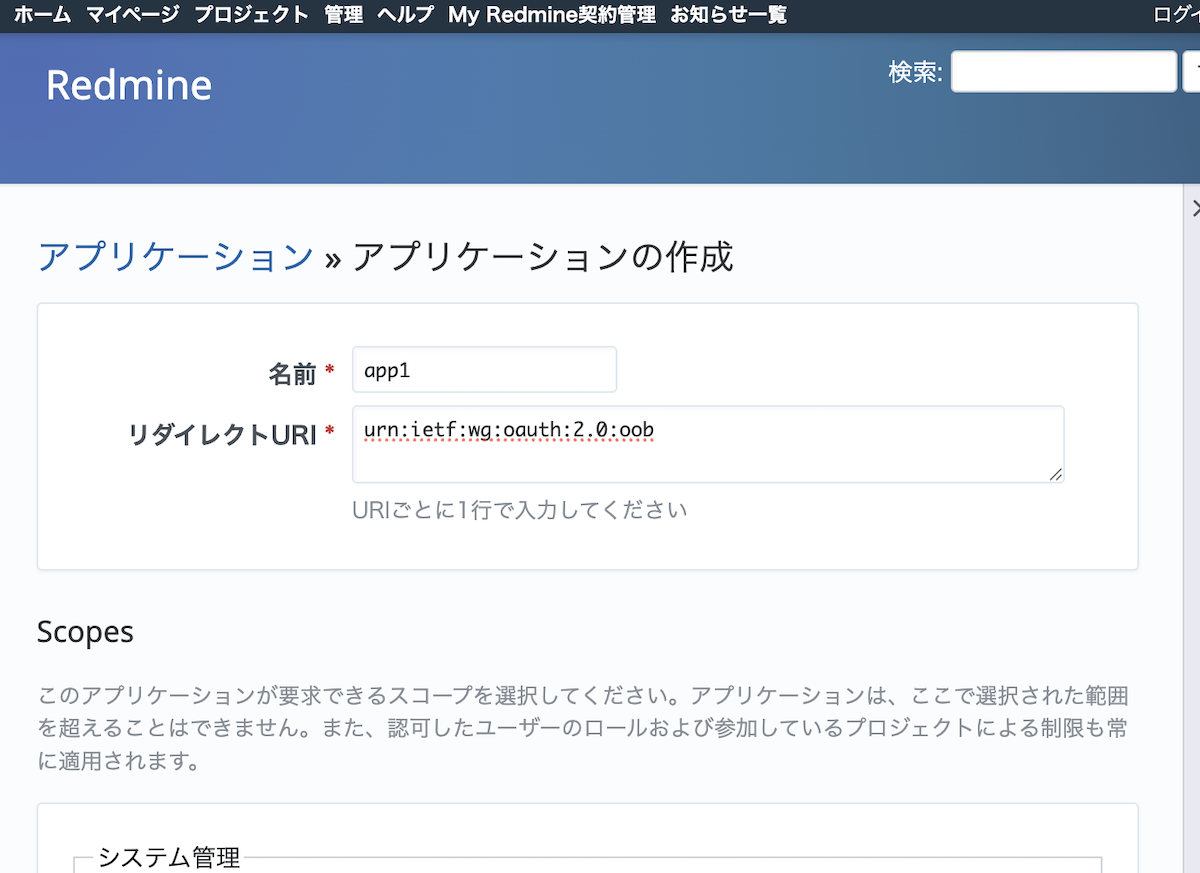View お知らせ一覧 in the top menu
The height and width of the screenshot is (873, 1200).
tap(728, 15)
